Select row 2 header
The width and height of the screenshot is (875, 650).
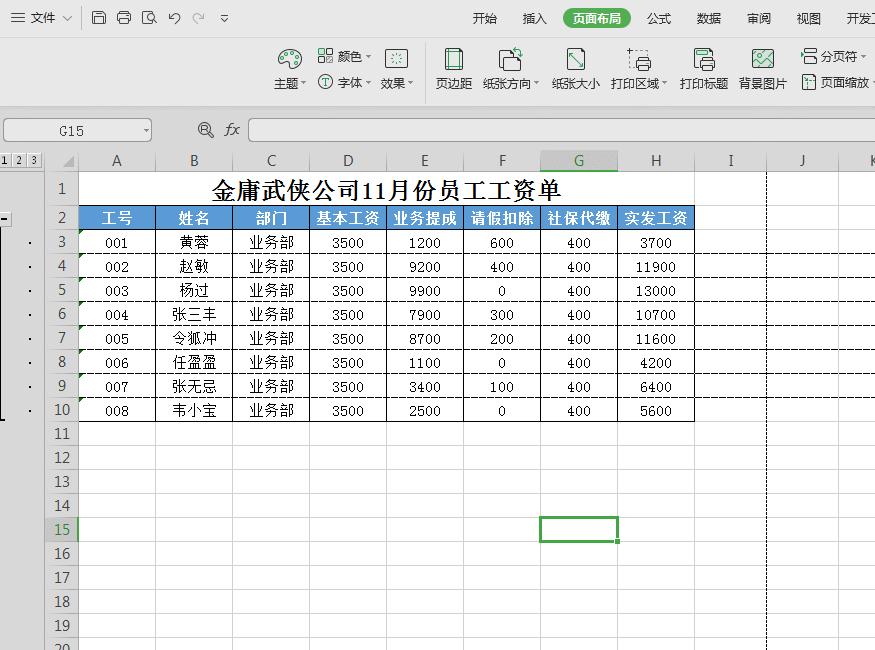(61, 218)
